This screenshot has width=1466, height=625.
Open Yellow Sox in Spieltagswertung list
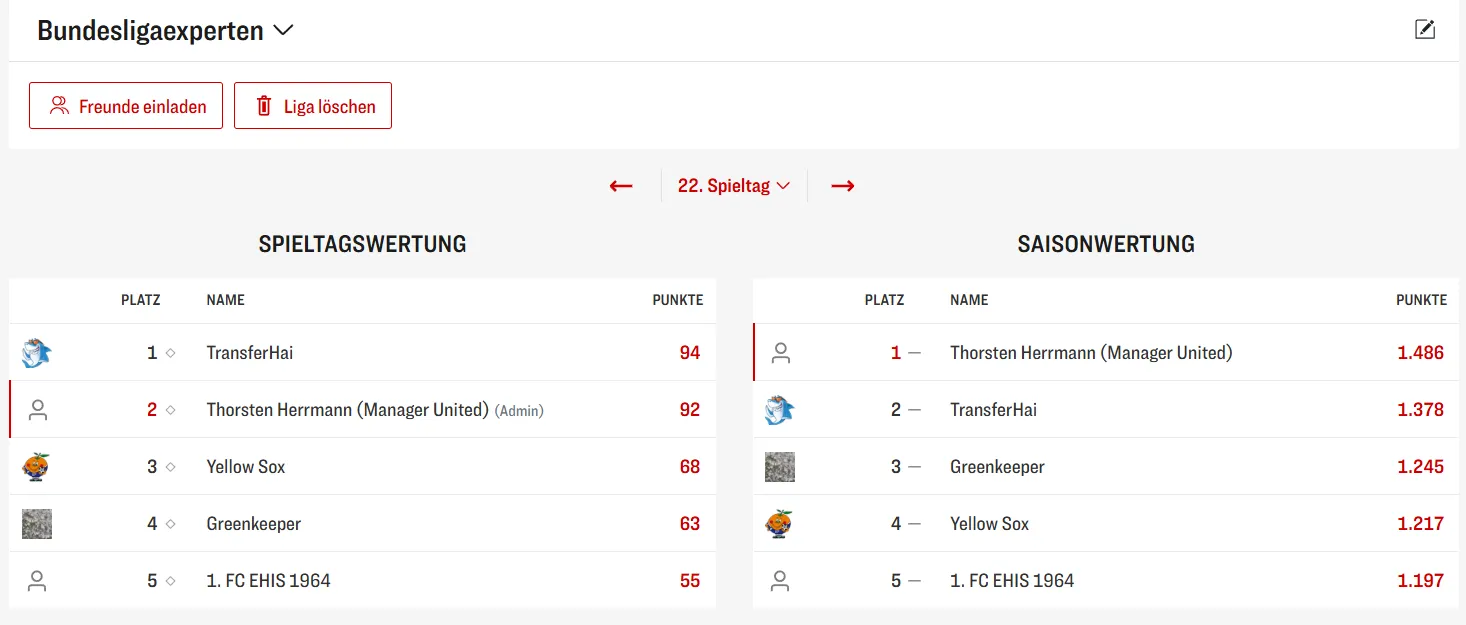tap(246, 467)
